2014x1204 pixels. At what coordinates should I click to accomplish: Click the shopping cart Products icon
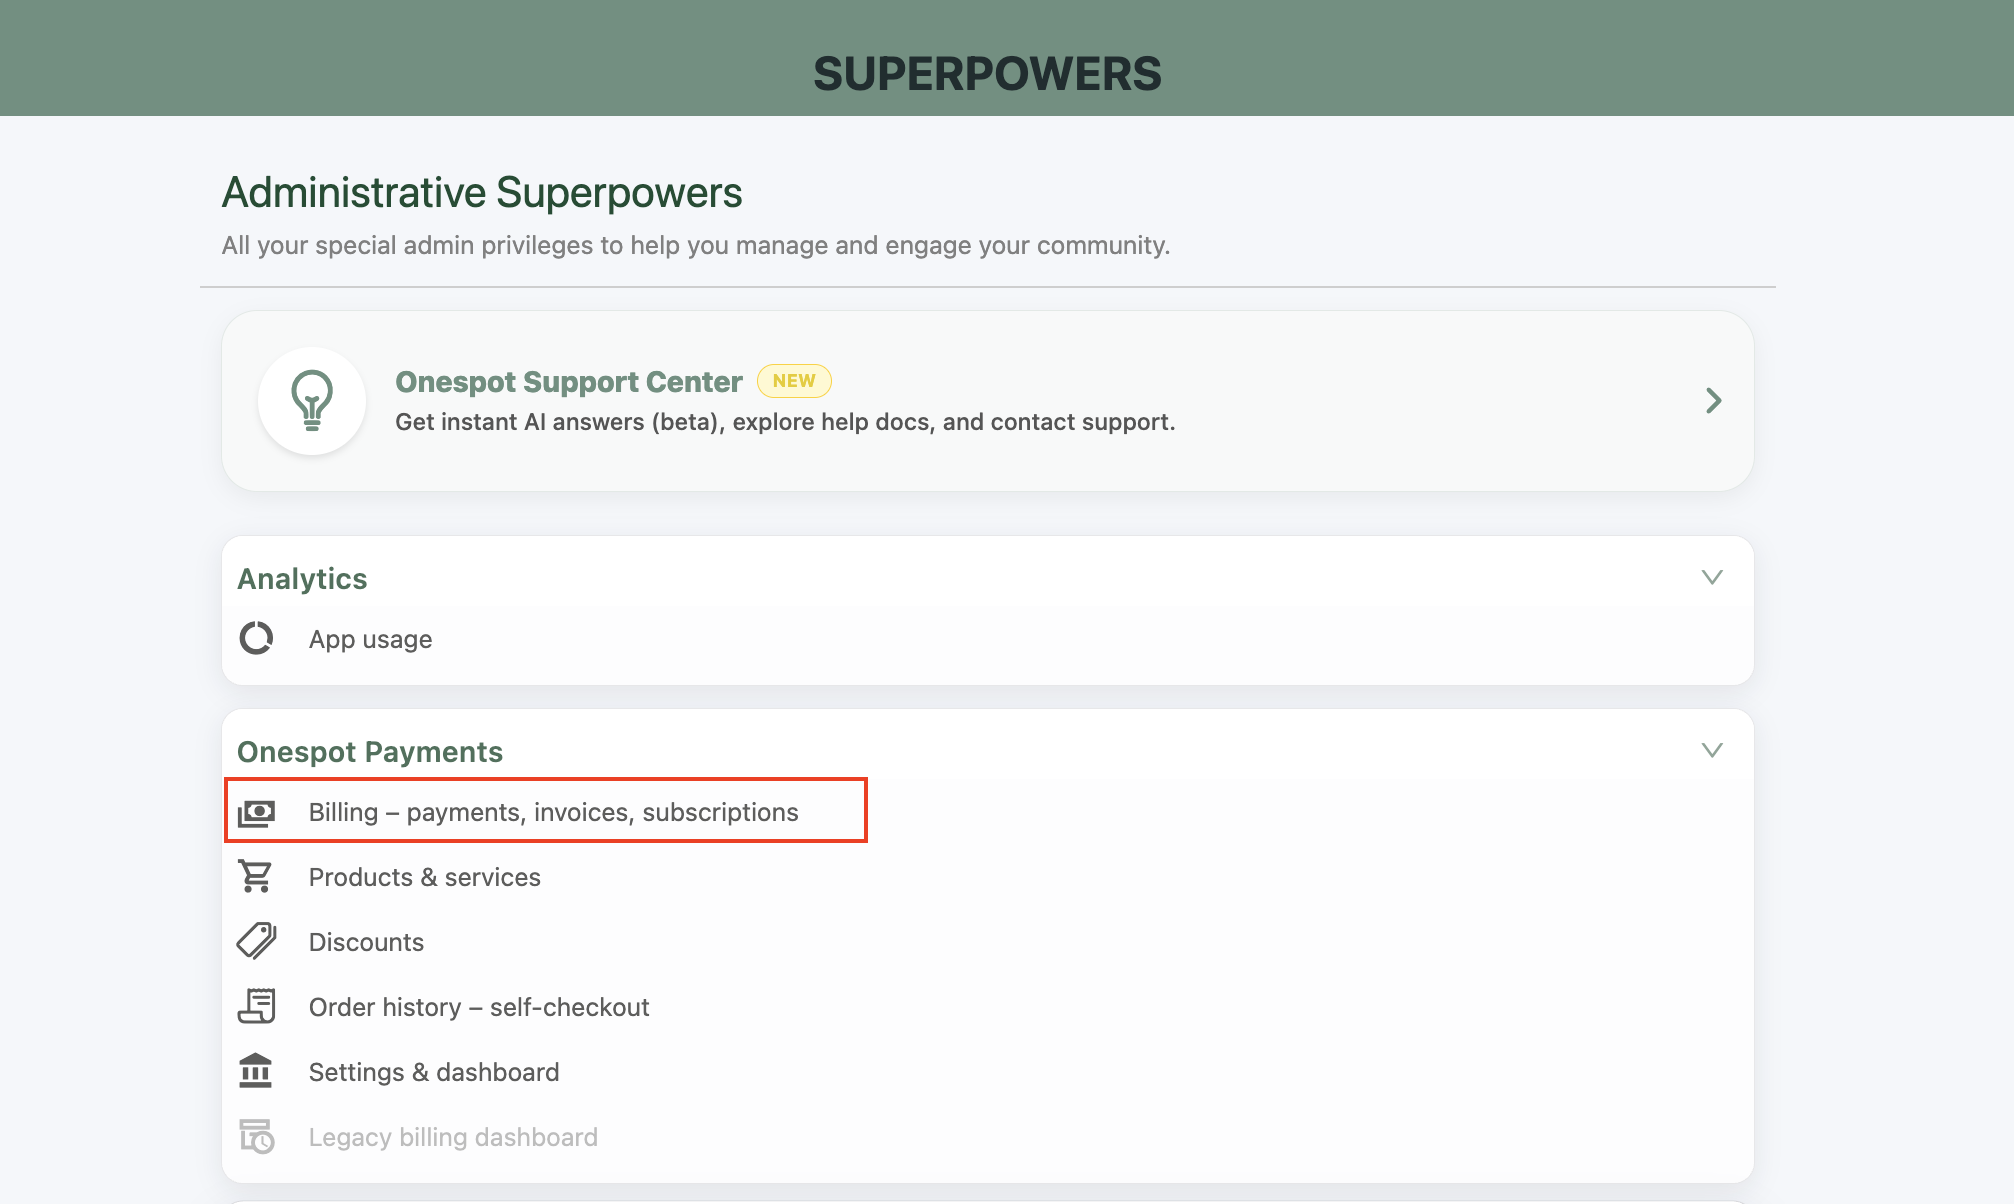point(256,877)
